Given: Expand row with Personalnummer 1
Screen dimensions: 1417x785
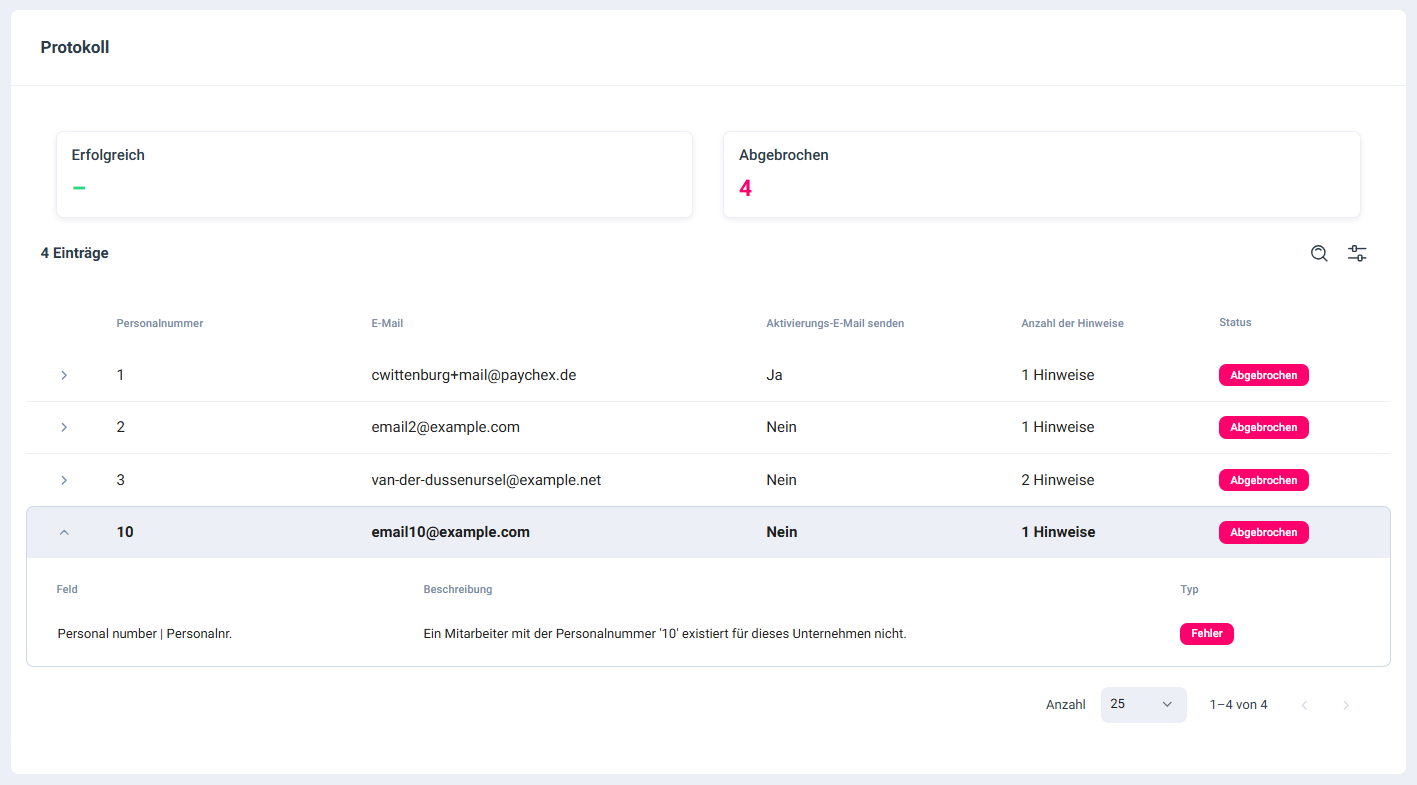Looking at the screenshot, I should pos(64,375).
